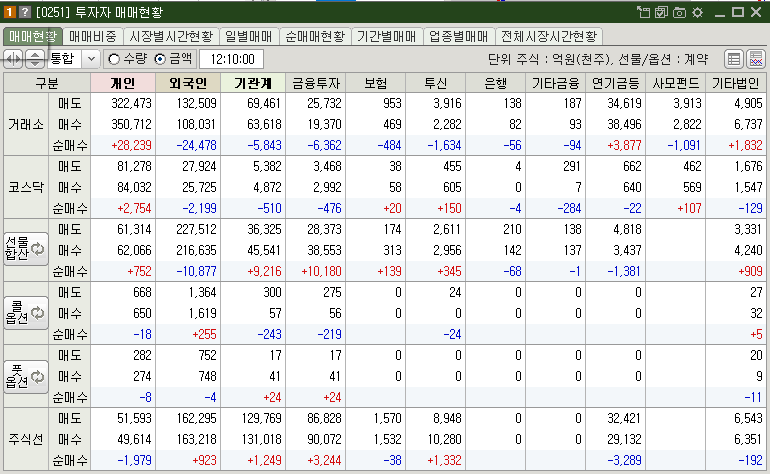
Task: Click the 은행 column header
Action: (495, 83)
